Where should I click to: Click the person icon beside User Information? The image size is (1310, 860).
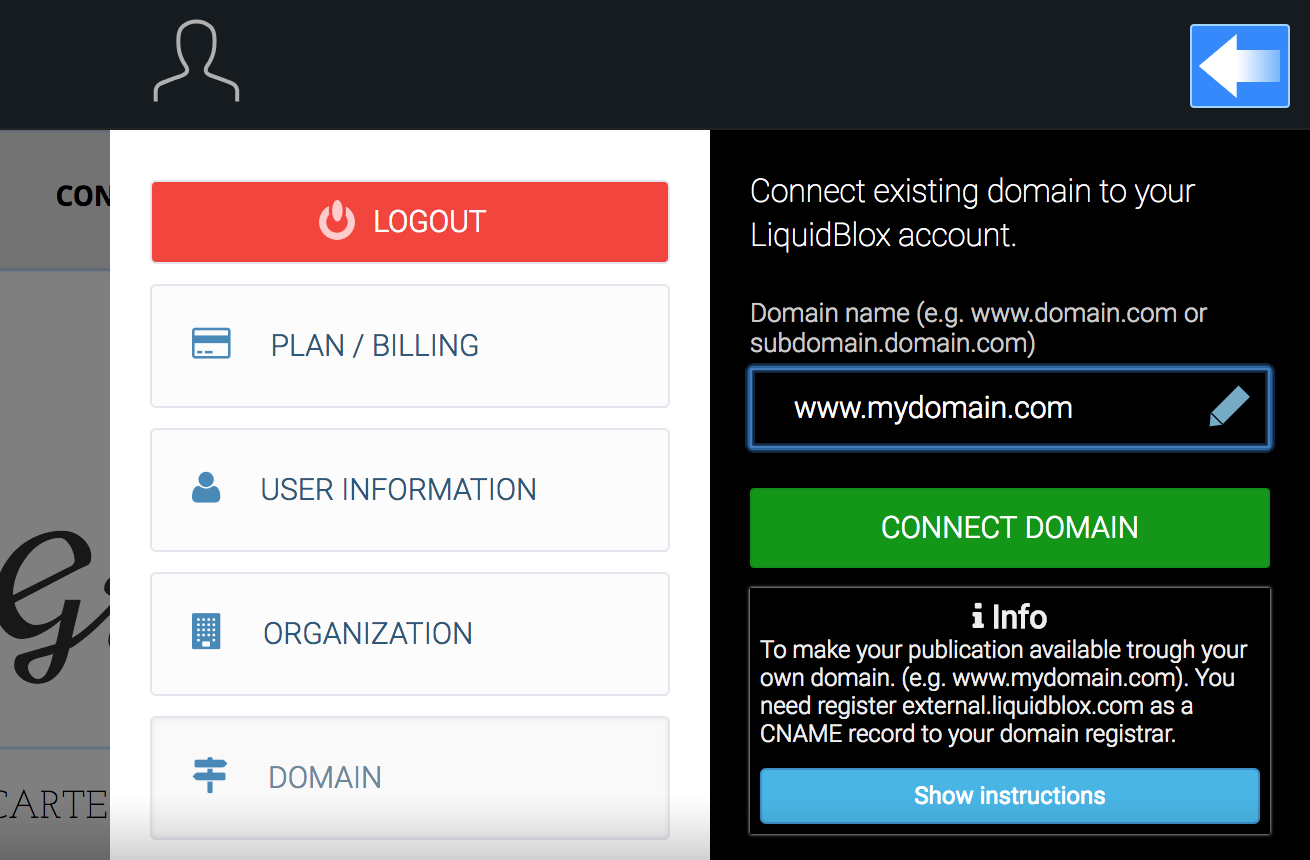click(x=206, y=489)
